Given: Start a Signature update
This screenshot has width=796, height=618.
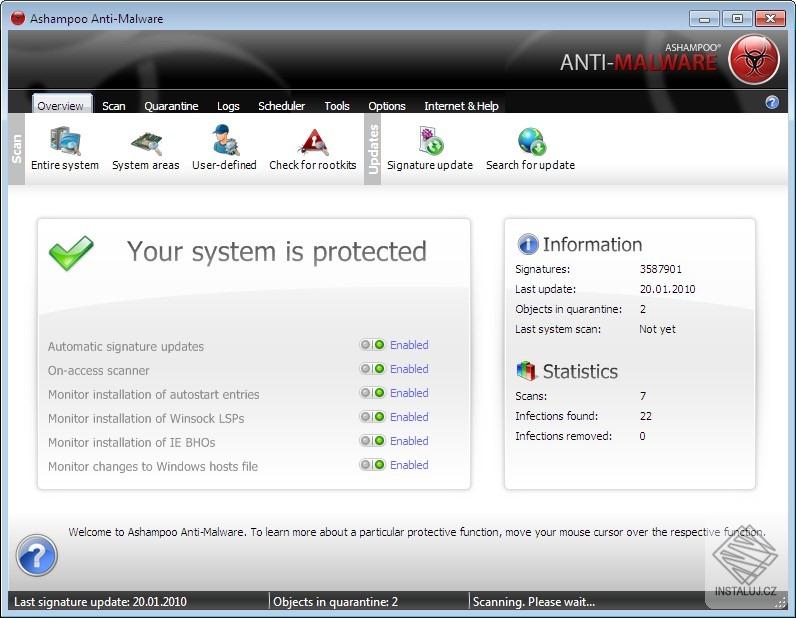Looking at the screenshot, I should pos(430,148).
